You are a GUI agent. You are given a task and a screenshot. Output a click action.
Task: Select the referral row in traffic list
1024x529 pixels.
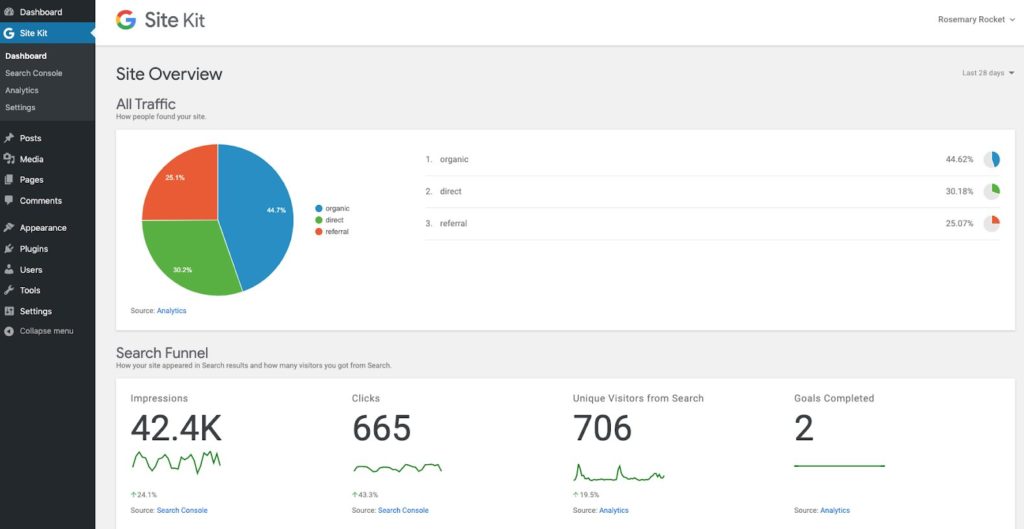point(712,223)
